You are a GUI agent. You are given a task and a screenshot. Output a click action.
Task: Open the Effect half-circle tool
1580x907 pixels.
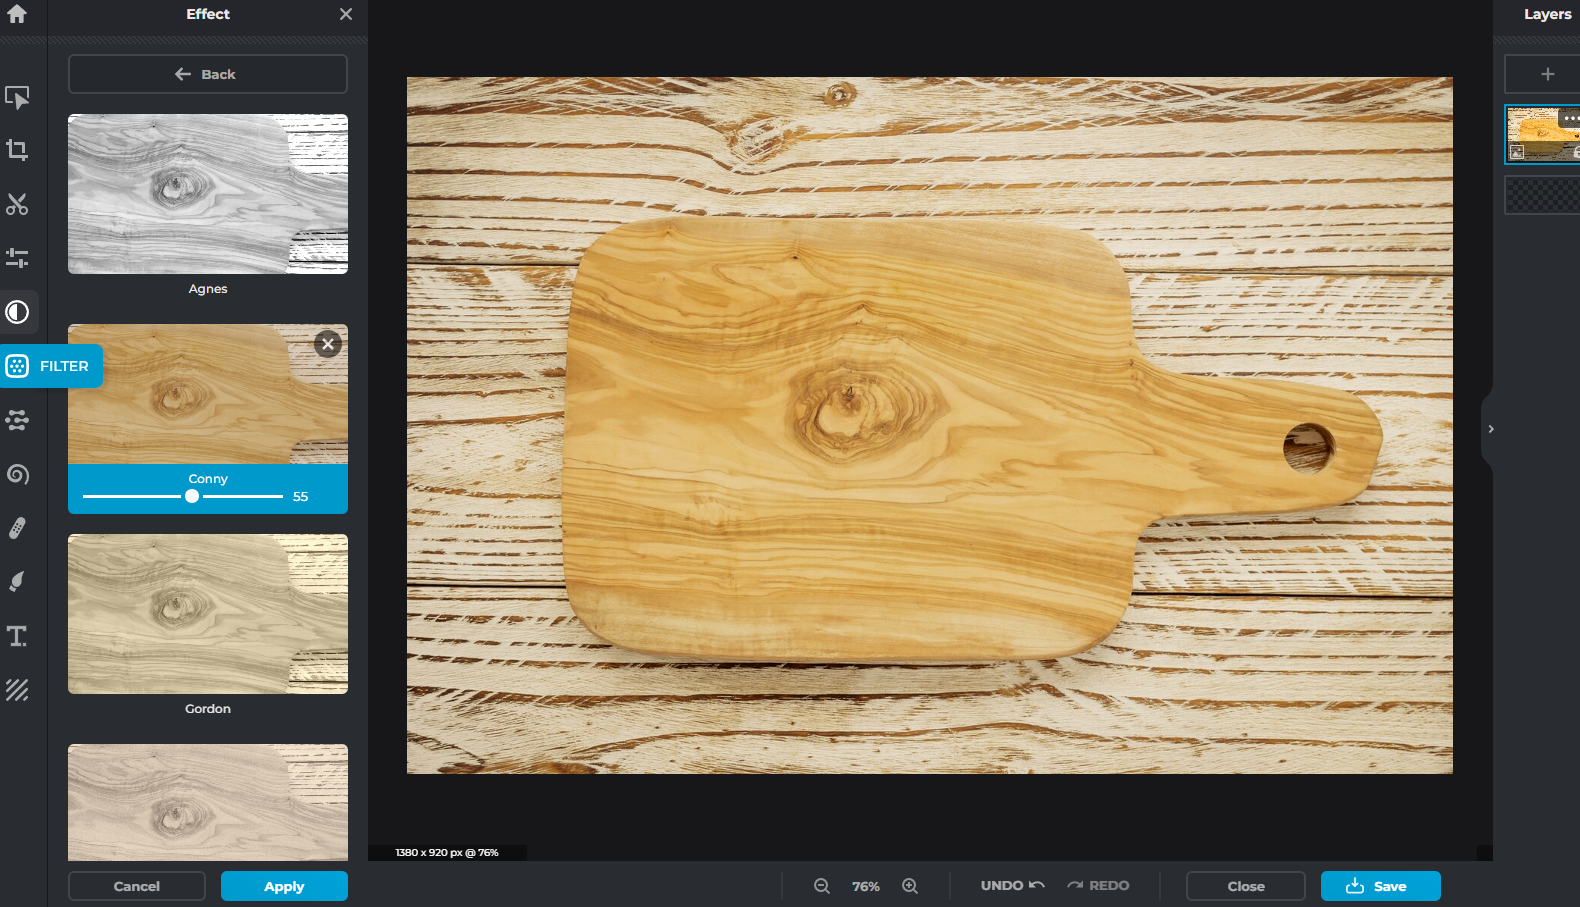click(x=17, y=312)
